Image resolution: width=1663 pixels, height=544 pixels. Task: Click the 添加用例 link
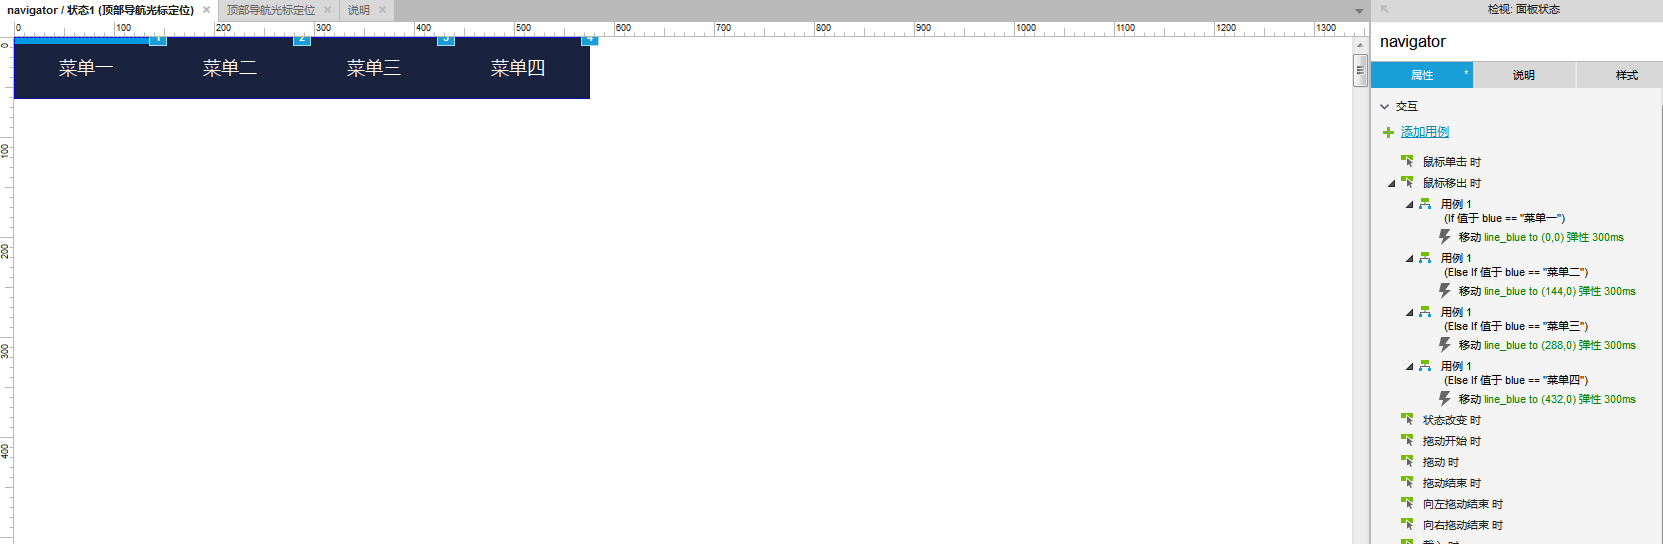pos(1425,132)
